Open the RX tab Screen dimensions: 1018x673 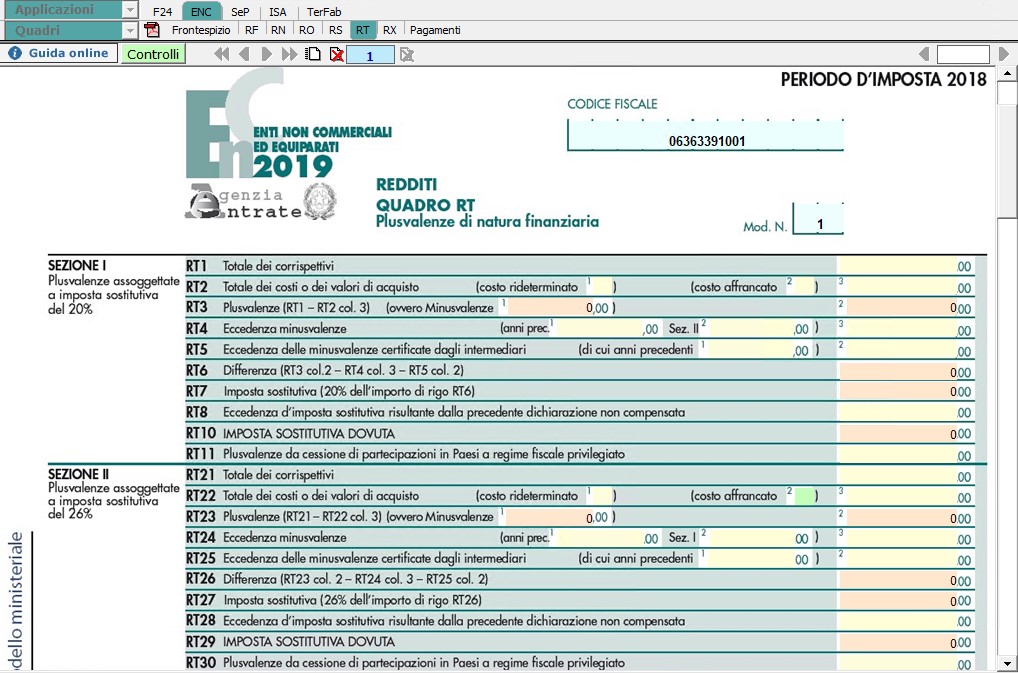[x=390, y=30]
